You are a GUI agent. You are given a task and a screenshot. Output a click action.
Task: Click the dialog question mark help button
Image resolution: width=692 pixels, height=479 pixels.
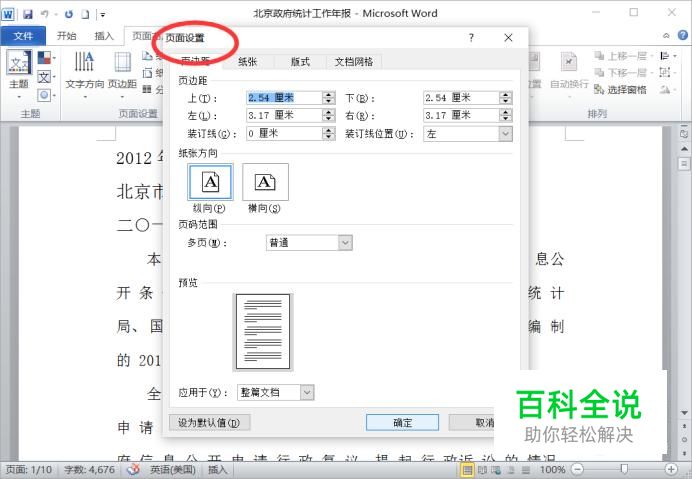point(471,38)
